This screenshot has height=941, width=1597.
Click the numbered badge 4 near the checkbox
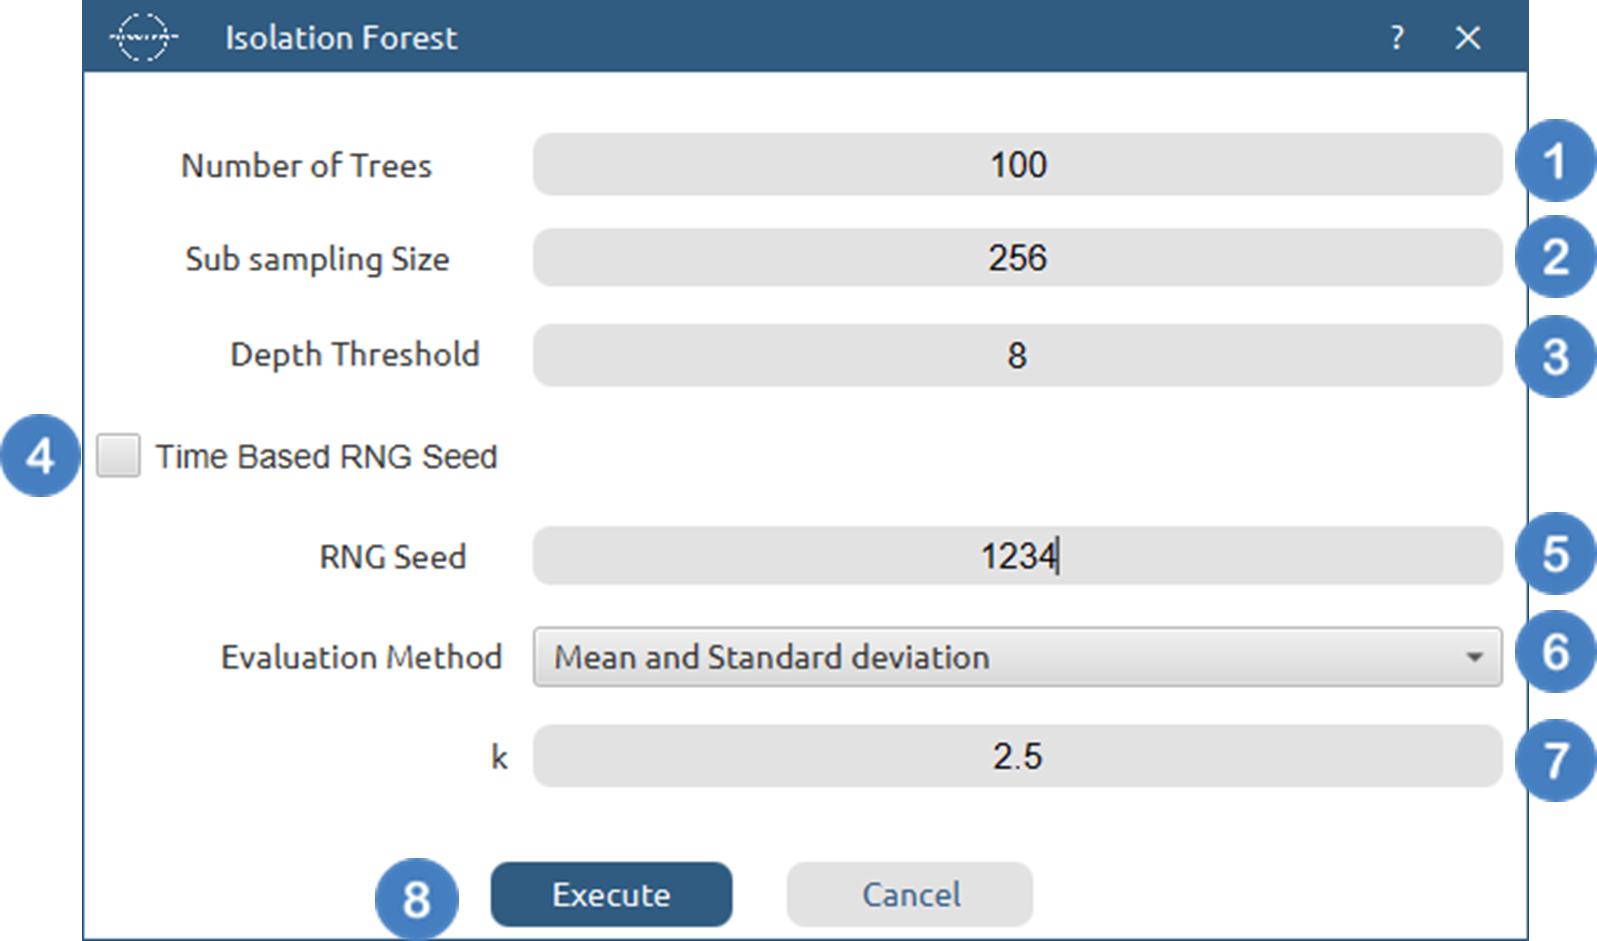pyautogui.click(x=41, y=456)
